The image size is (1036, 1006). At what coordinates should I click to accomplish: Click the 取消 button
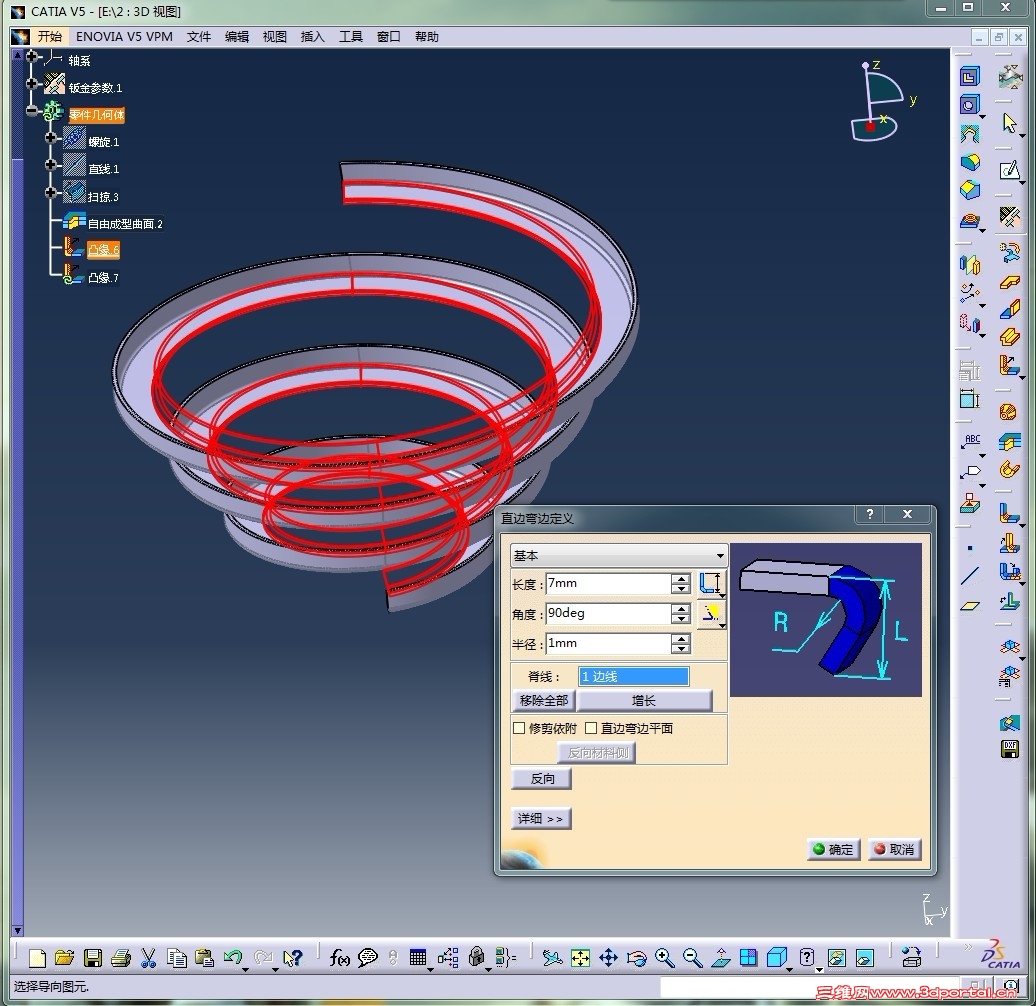(x=895, y=849)
